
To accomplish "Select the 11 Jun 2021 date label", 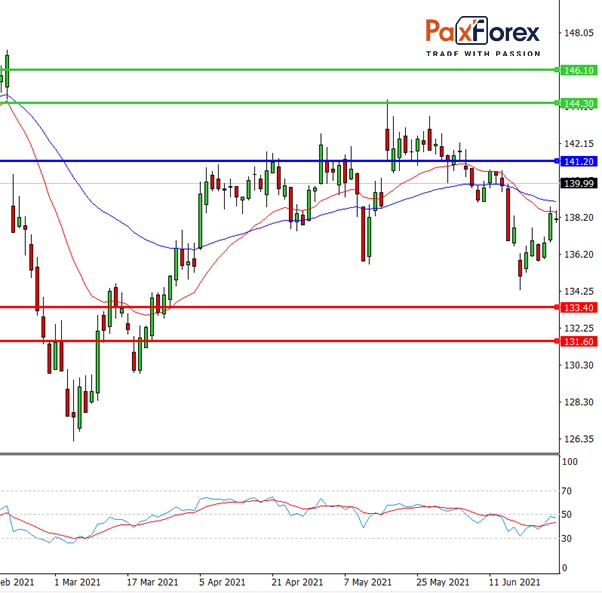I will click(515, 582).
